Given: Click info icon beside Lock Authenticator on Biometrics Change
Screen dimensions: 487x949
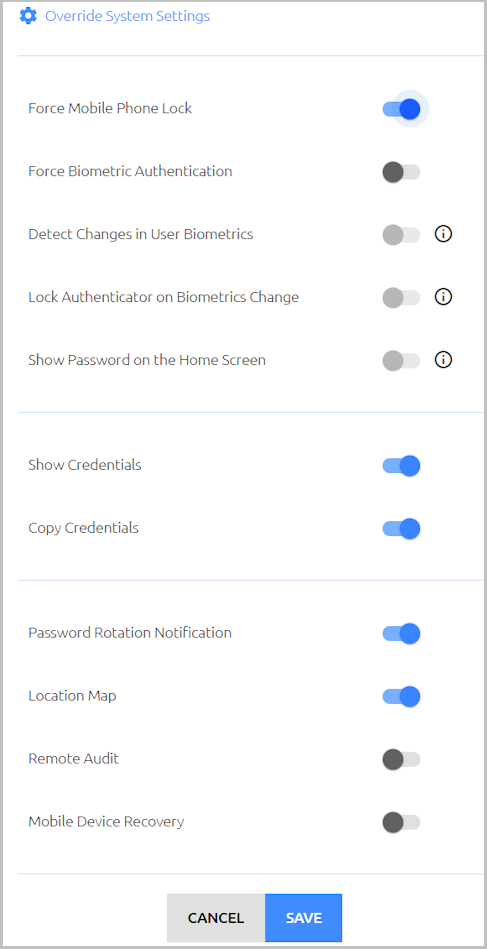Looking at the screenshot, I should point(443,297).
